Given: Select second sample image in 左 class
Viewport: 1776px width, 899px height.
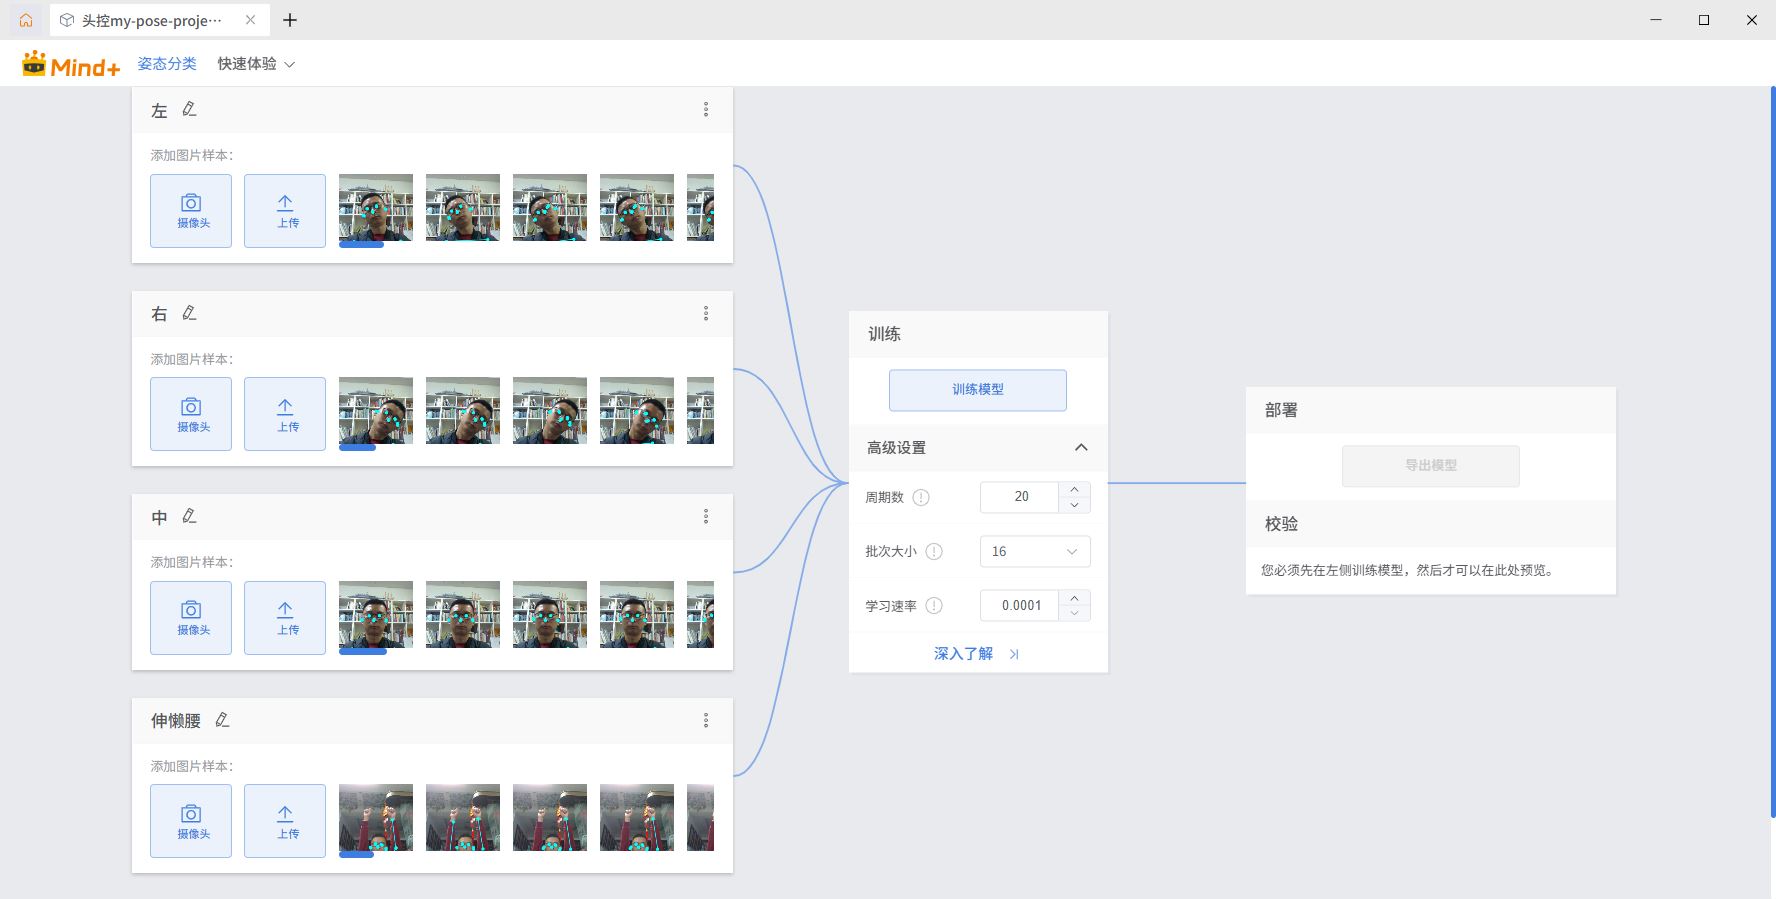Looking at the screenshot, I should pos(463,207).
